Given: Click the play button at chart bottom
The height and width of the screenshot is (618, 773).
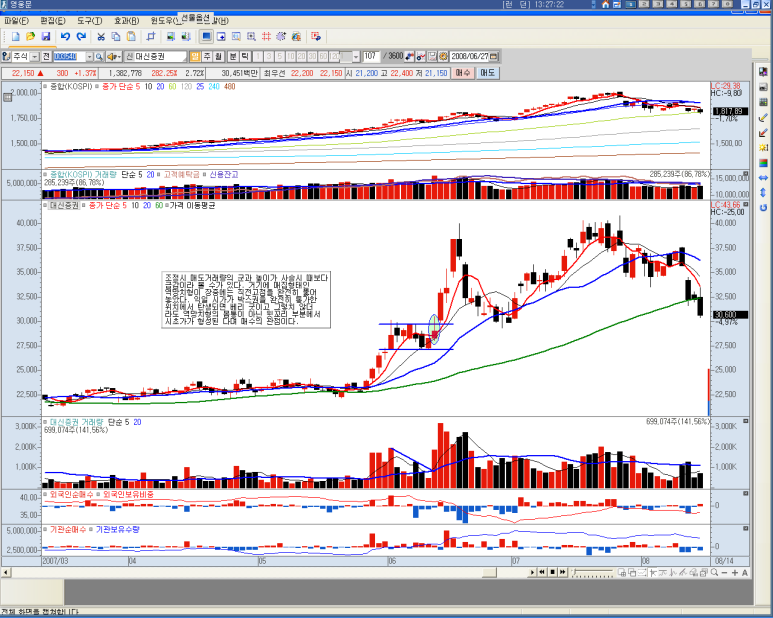Looking at the screenshot, I should click(x=532, y=572).
